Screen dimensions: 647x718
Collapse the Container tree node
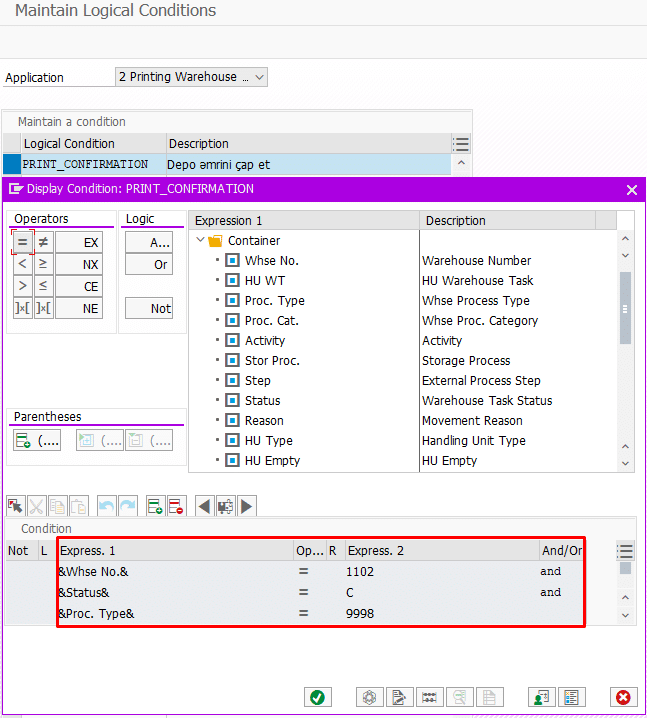(x=201, y=241)
